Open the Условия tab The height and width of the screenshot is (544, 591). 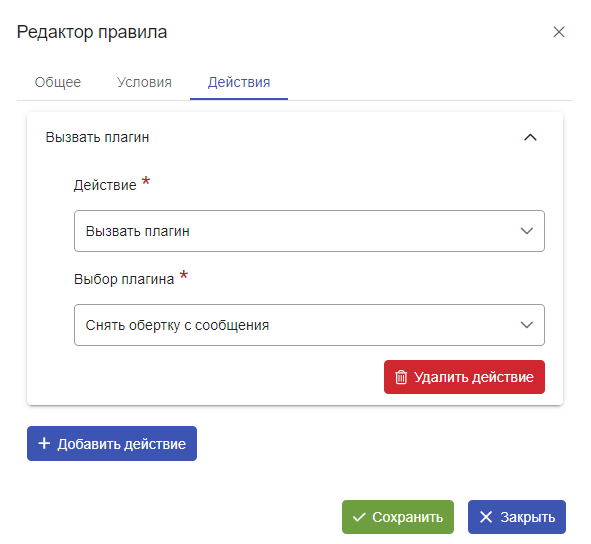tap(144, 82)
